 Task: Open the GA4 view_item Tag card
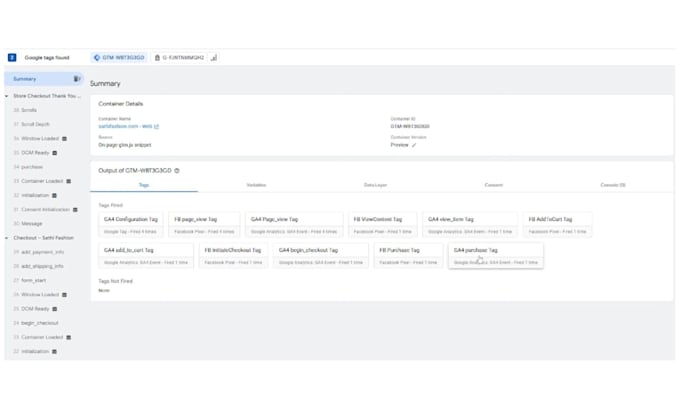pyautogui.click(x=470, y=225)
